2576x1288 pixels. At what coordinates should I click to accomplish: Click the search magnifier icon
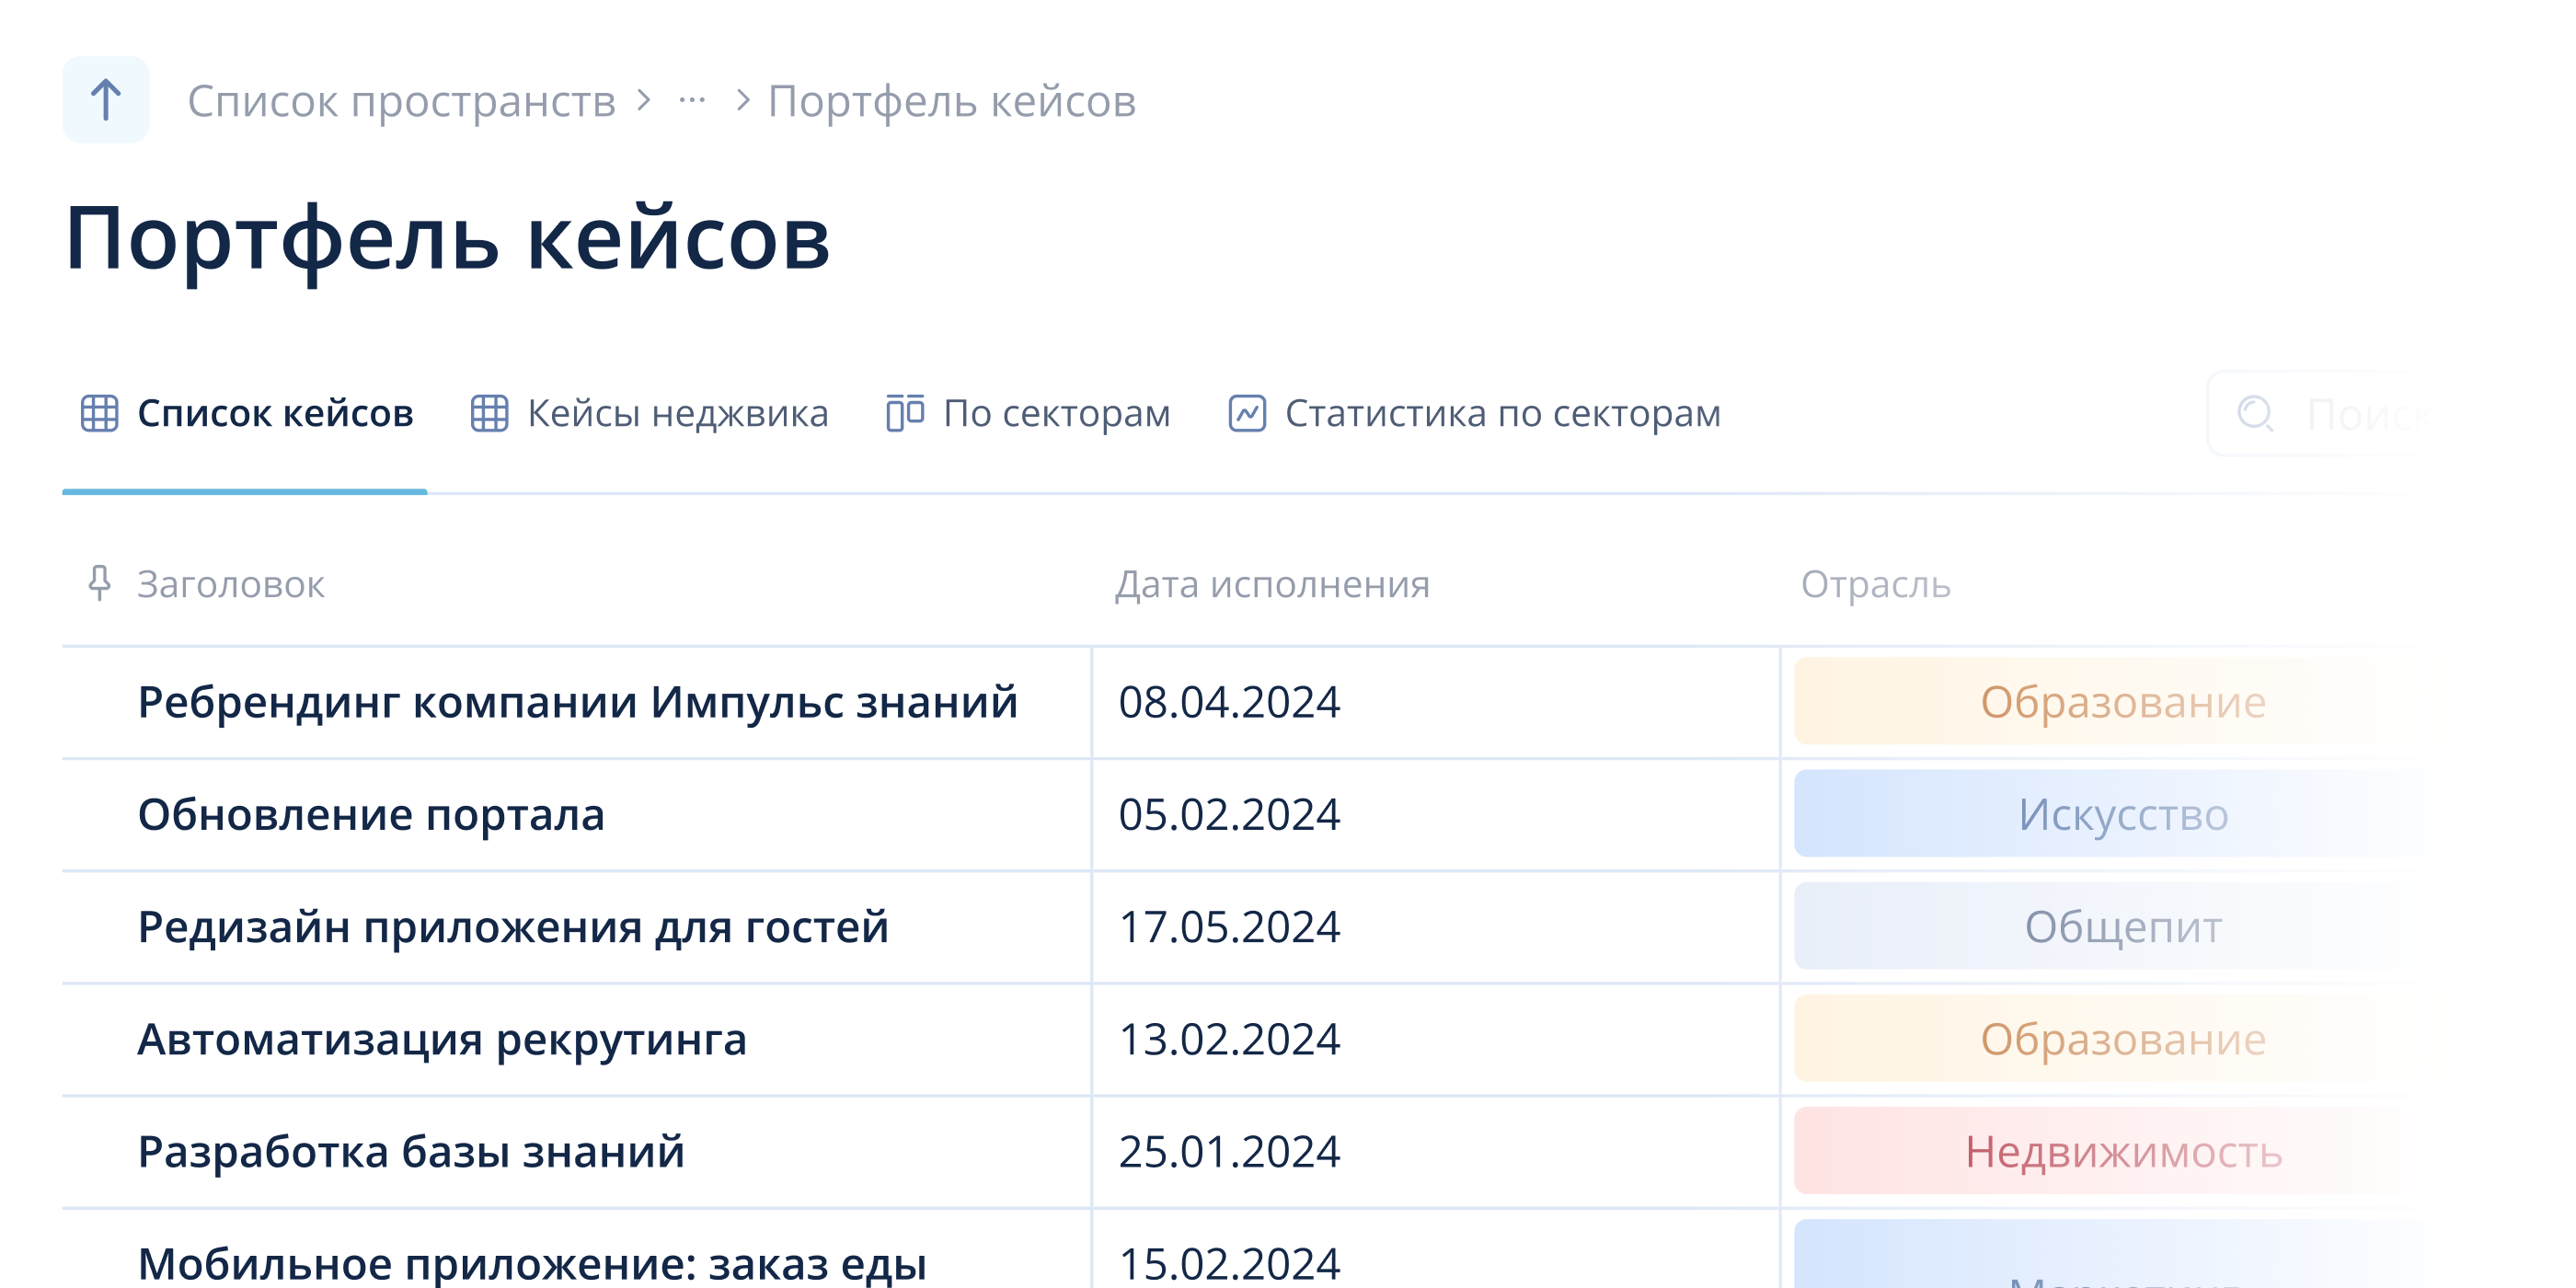pos(2256,413)
